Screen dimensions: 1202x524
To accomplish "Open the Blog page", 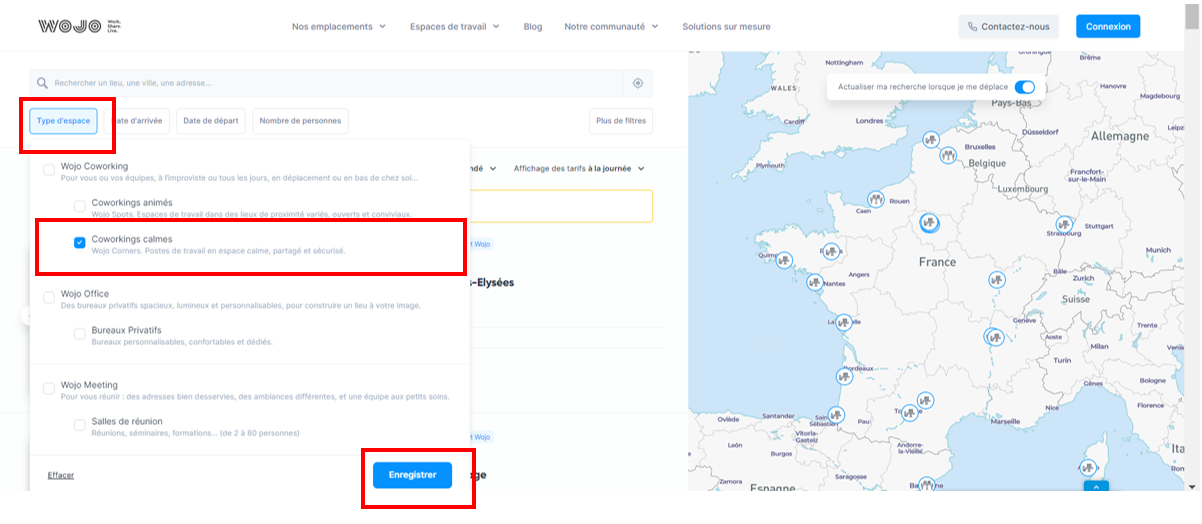I will pos(533,27).
